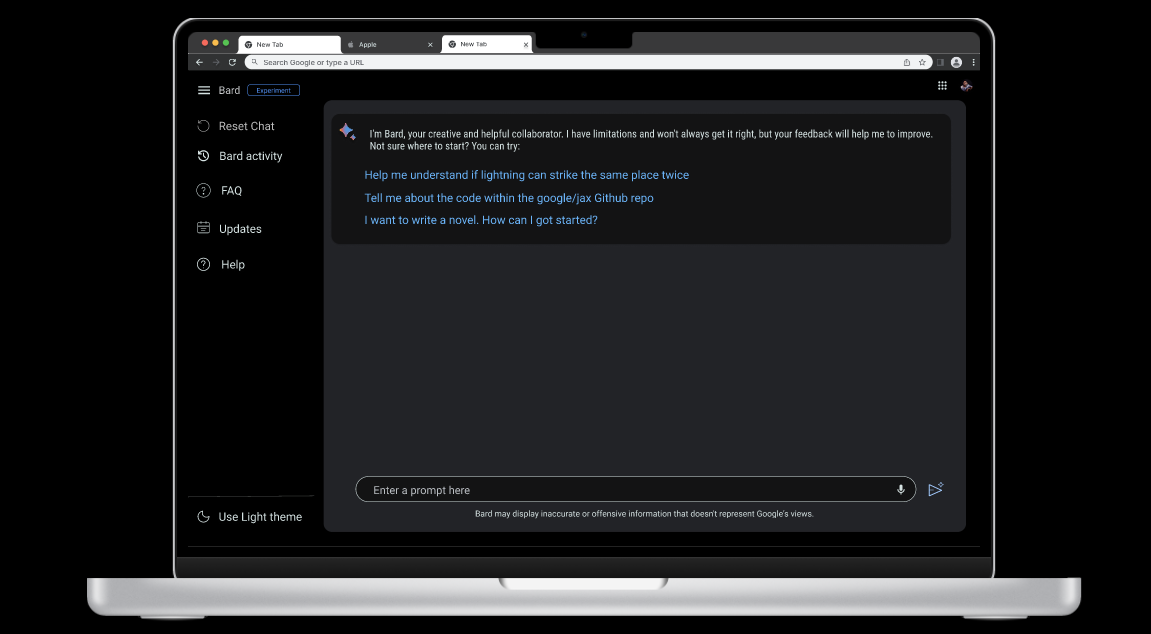The height and width of the screenshot is (634, 1151).
Task: Open the Google apps grid
Action: tap(943, 86)
